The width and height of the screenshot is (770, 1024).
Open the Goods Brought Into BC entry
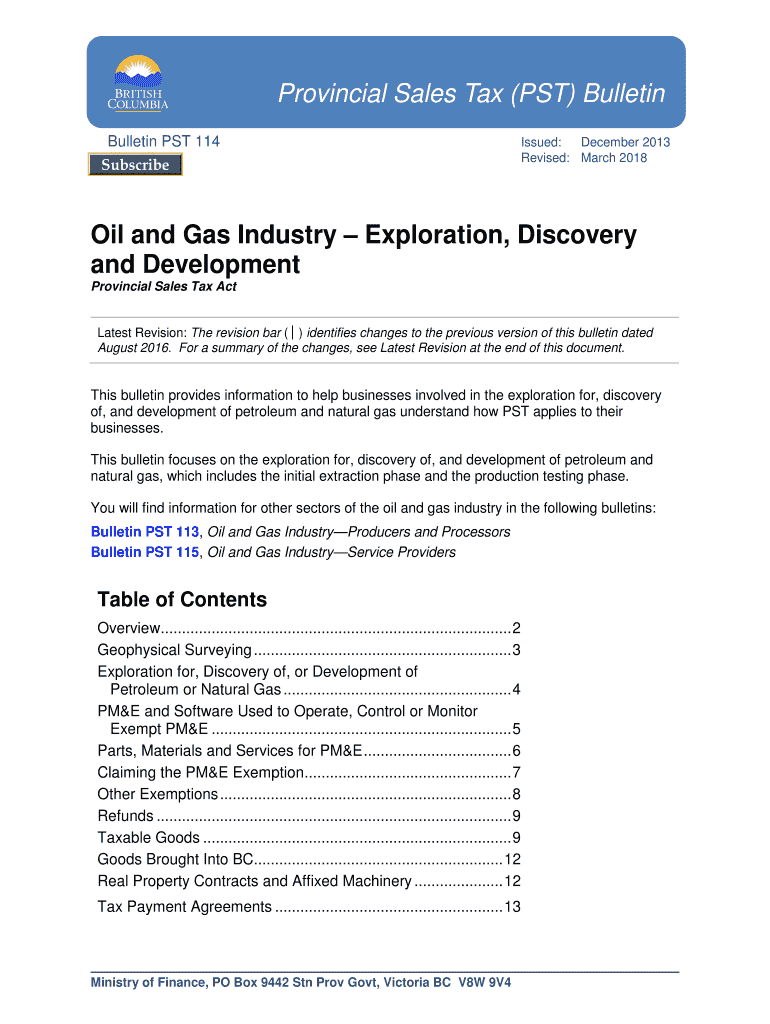(174, 860)
